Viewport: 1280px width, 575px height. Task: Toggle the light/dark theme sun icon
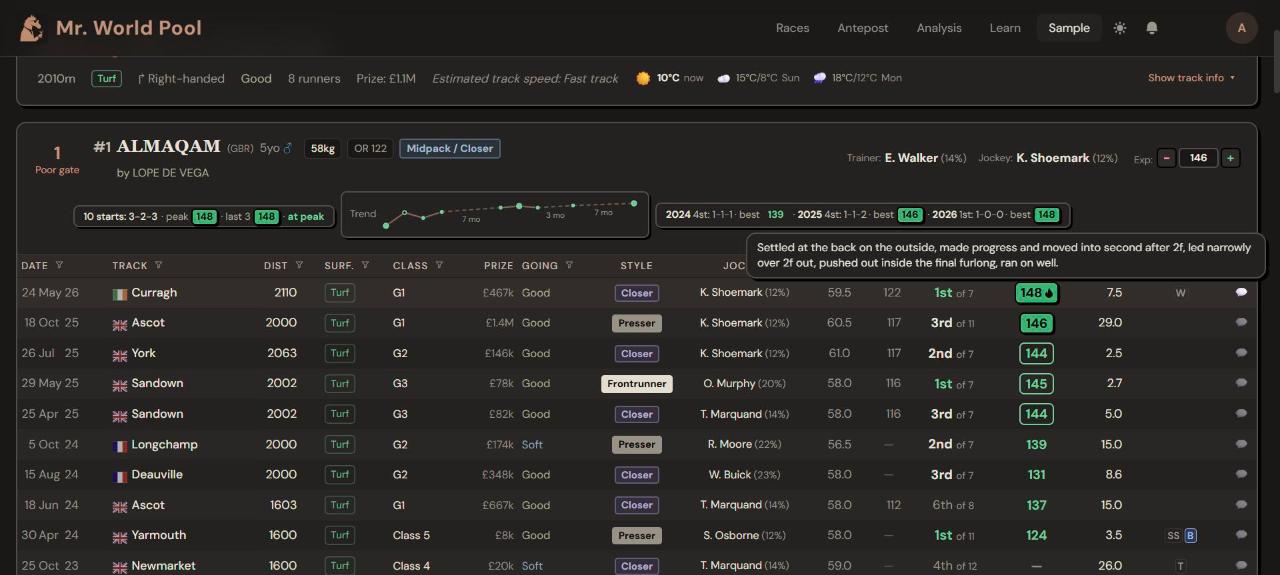pyautogui.click(x=1120, y=28)
